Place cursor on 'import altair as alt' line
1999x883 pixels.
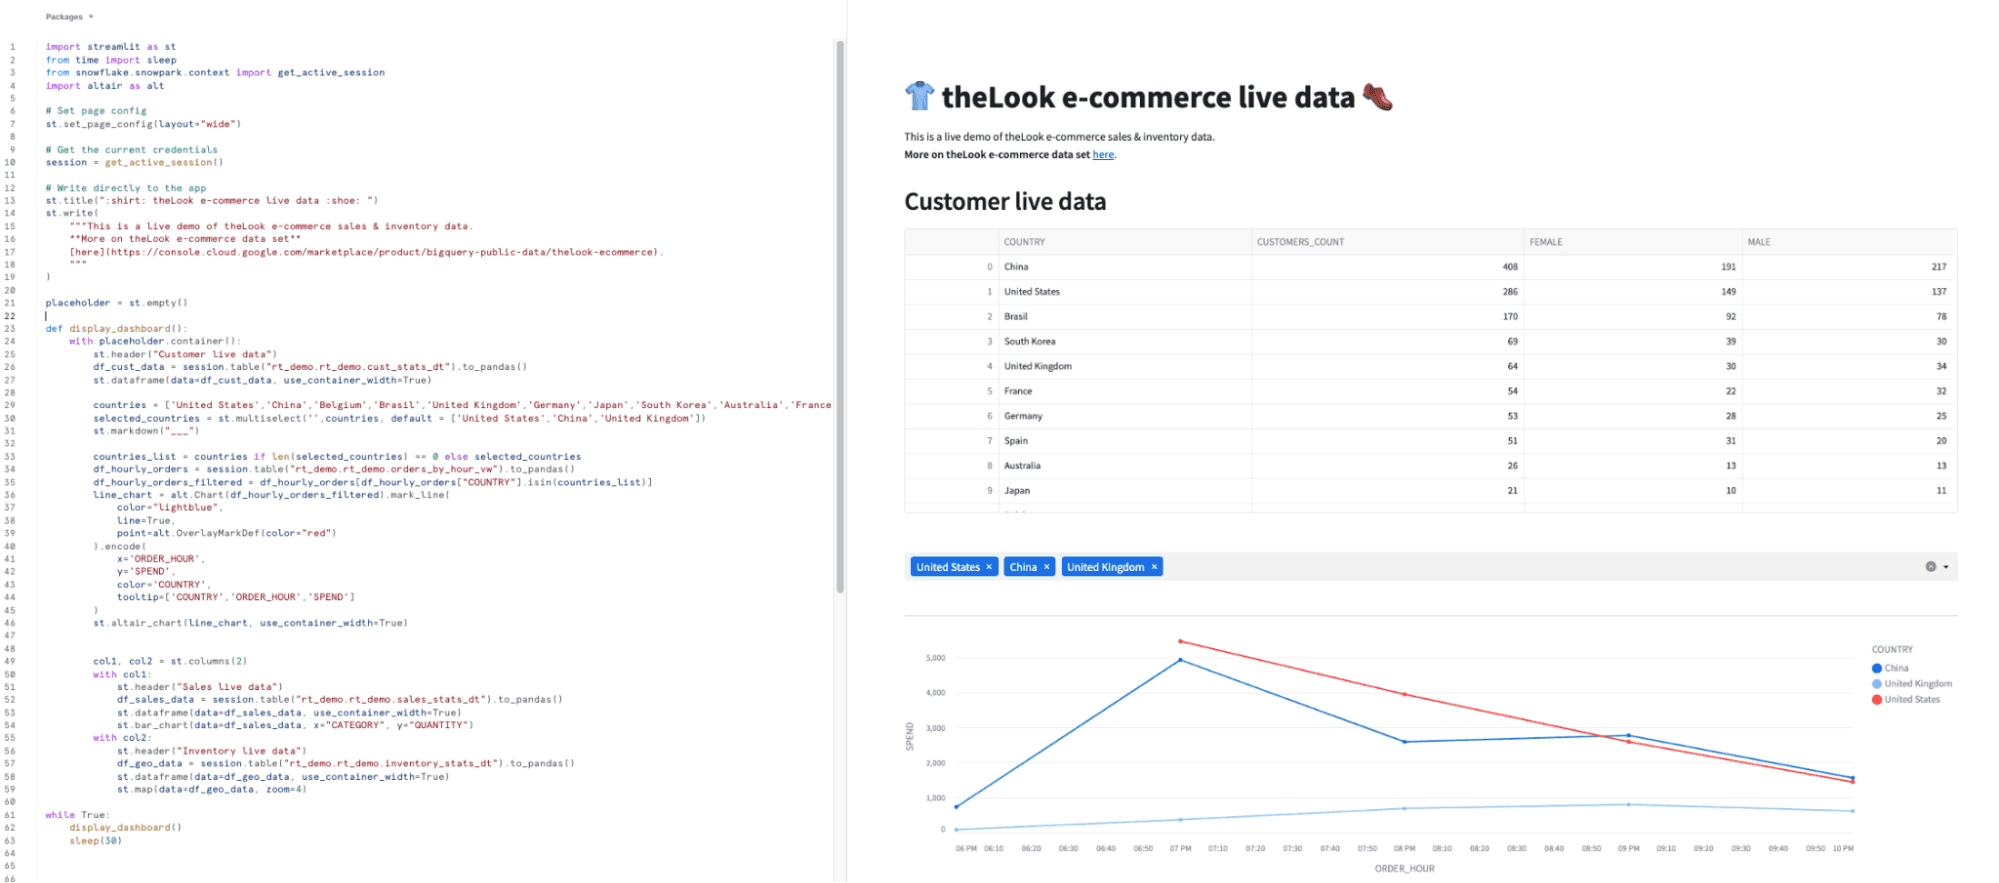[104, 86]
